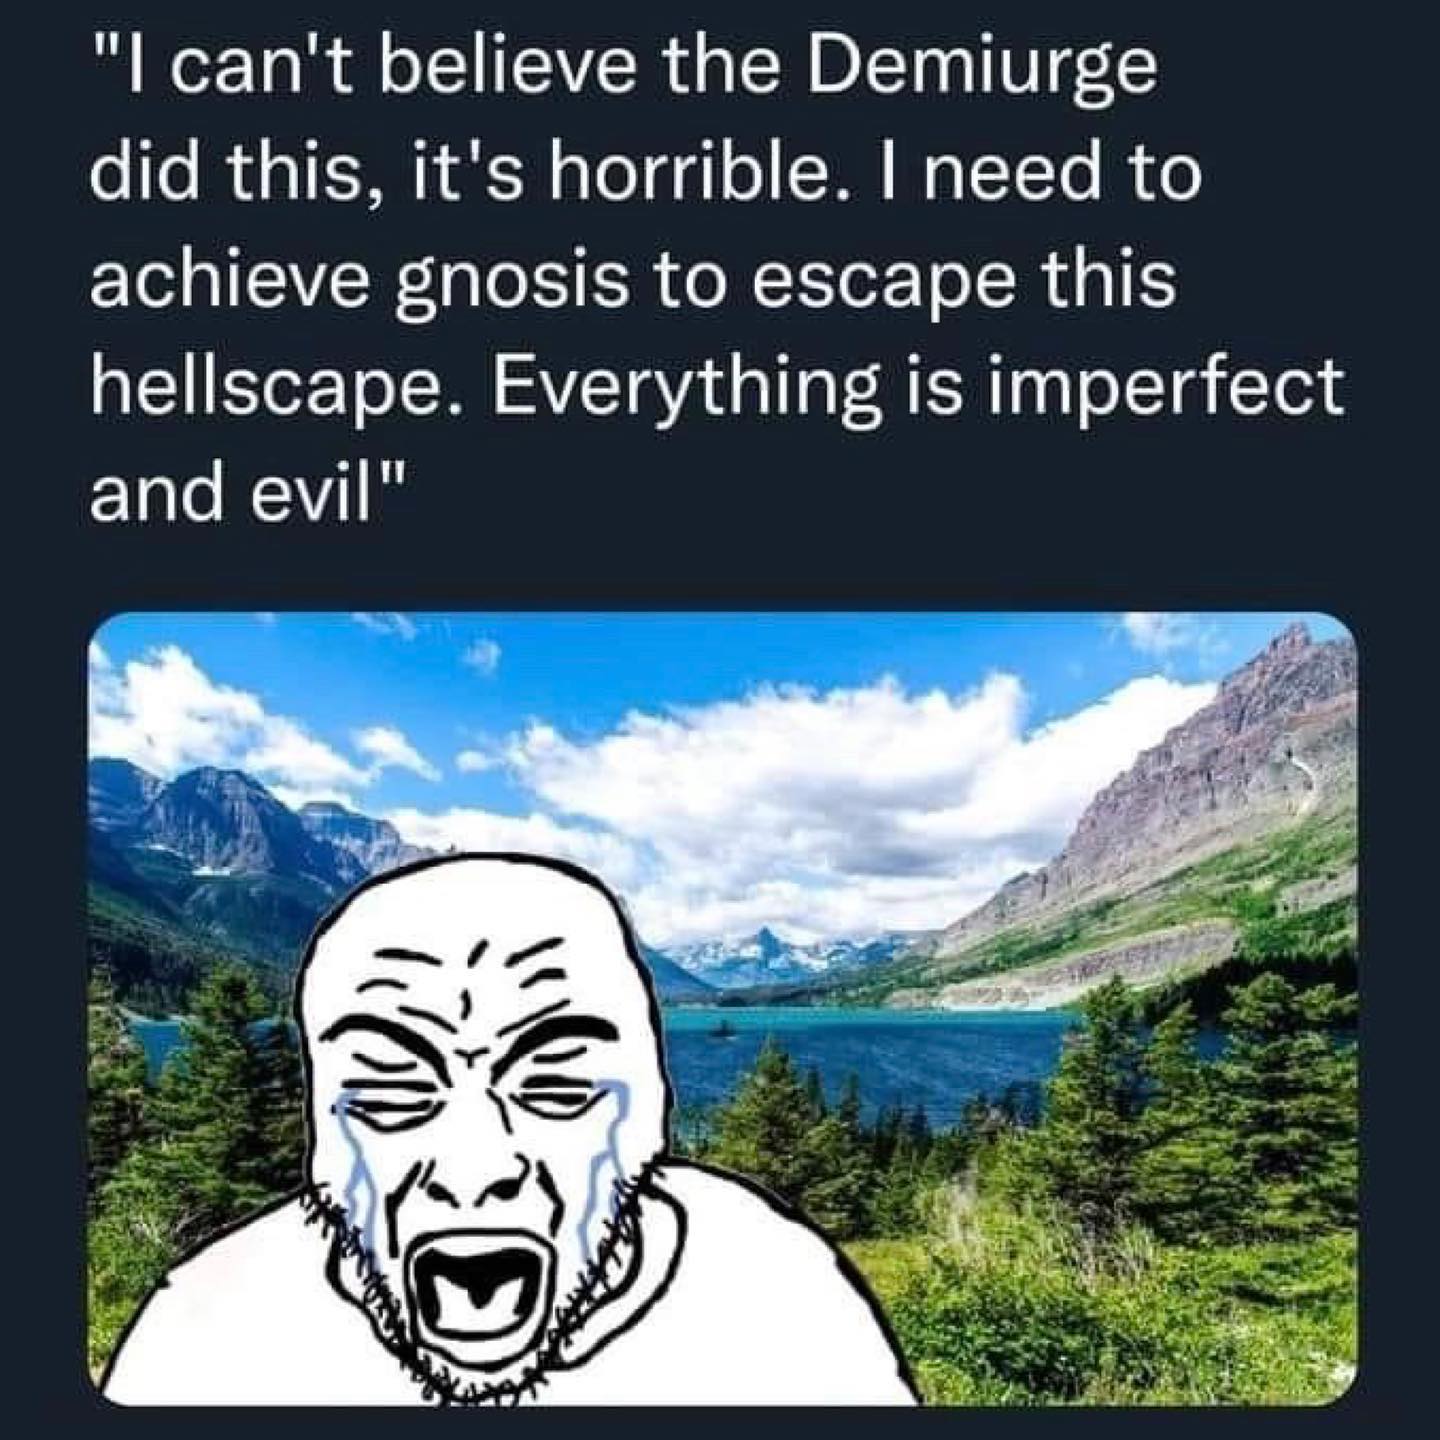Select the word "gnosis" in the text

click(514, 284)
